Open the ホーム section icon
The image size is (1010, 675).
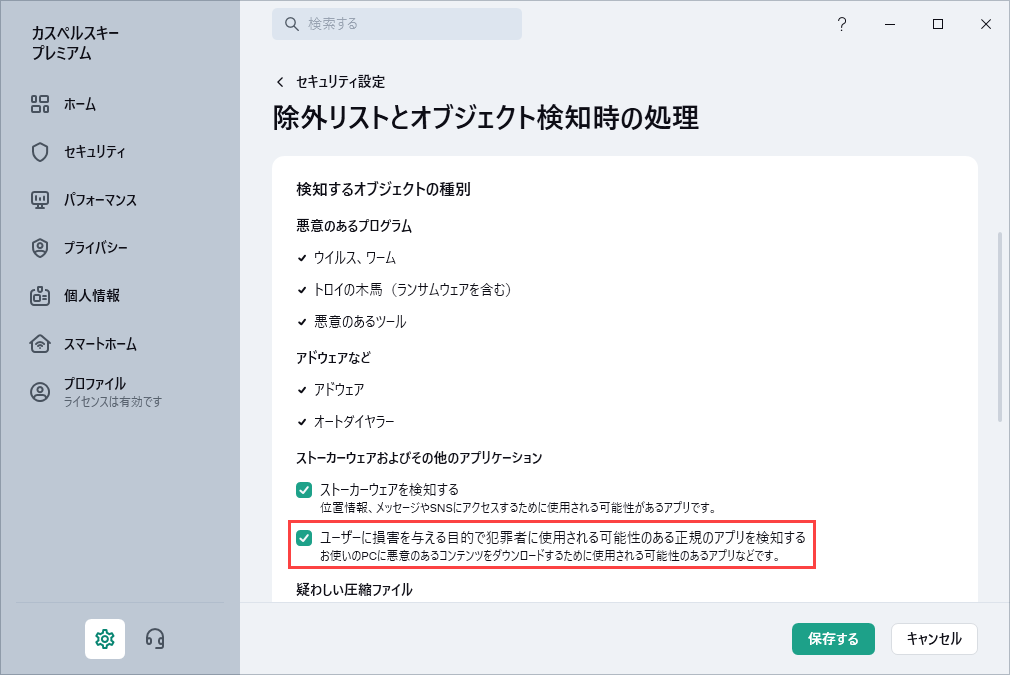[40, 104]
